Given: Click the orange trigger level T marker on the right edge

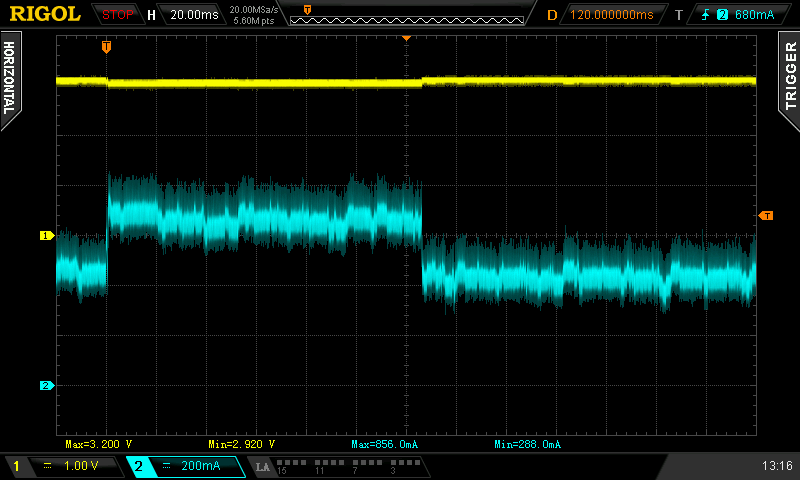Looking at the screenshot, I should click(766, 216).
